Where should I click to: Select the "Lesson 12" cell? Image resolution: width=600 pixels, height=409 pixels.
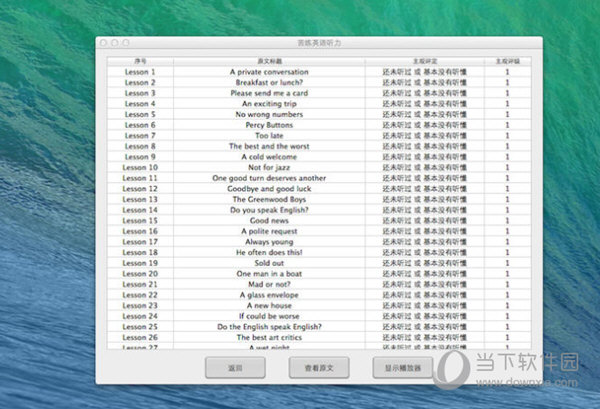tap(140, 189)
